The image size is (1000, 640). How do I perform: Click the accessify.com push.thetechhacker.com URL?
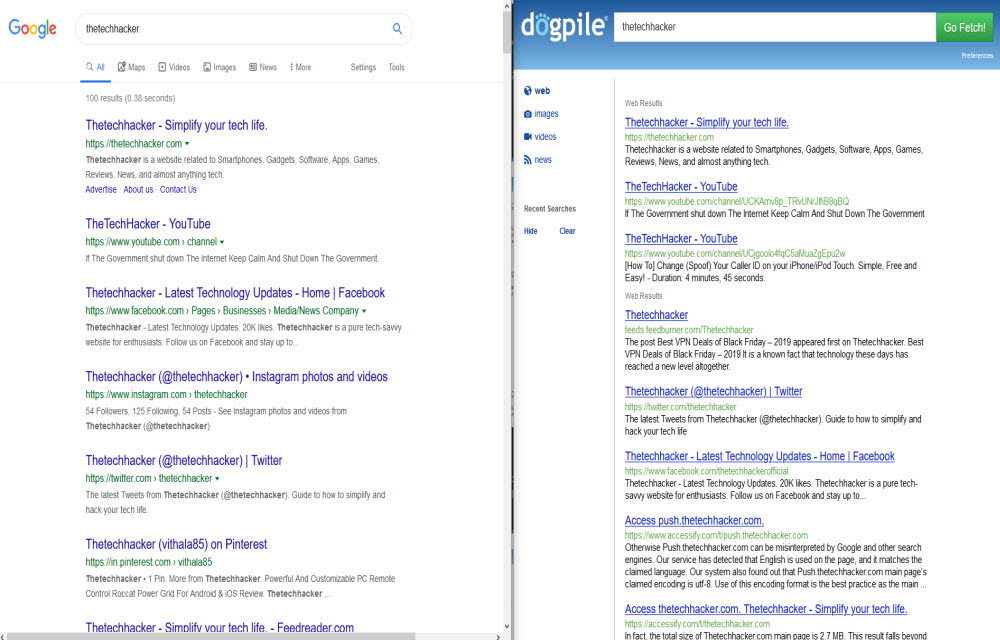pos(716,535)
